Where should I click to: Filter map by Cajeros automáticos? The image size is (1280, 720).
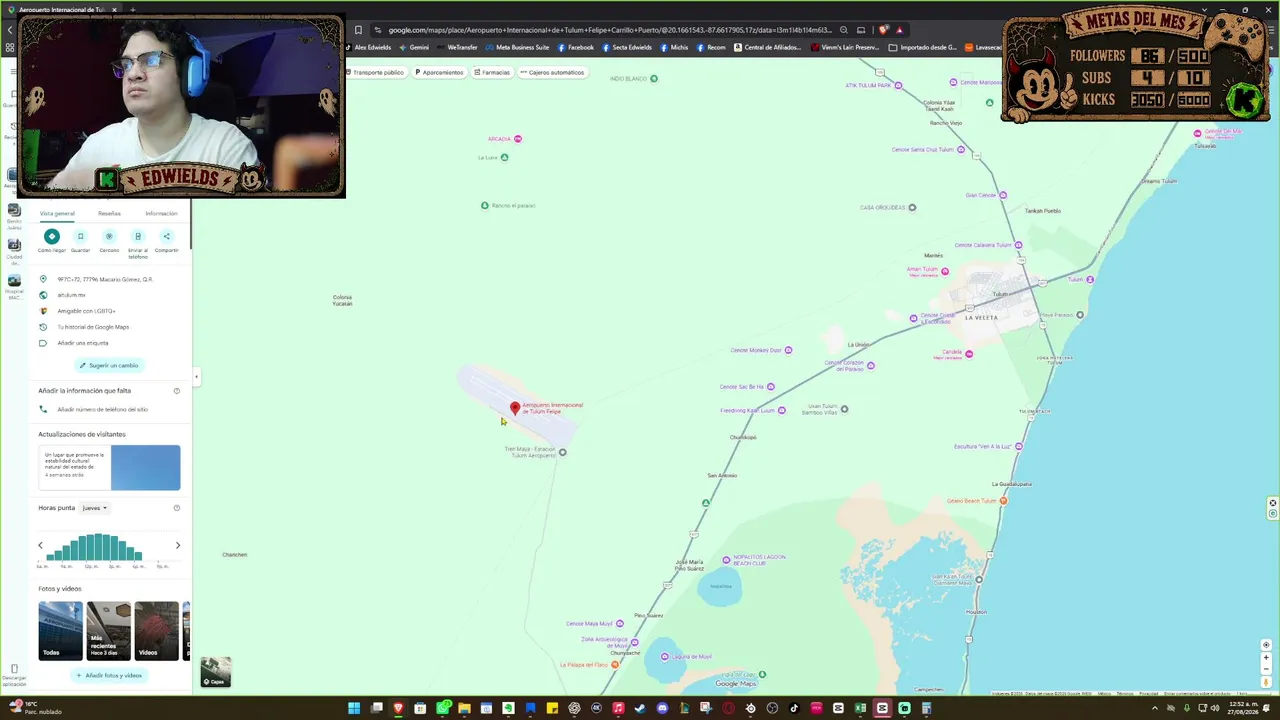pos(552,72)
